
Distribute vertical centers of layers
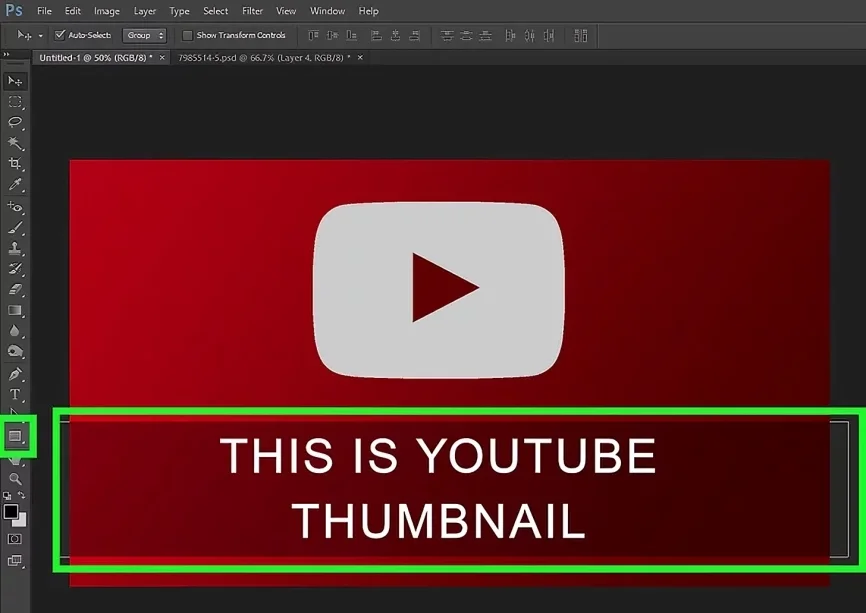pyautogui.click(x=466, y=36)
